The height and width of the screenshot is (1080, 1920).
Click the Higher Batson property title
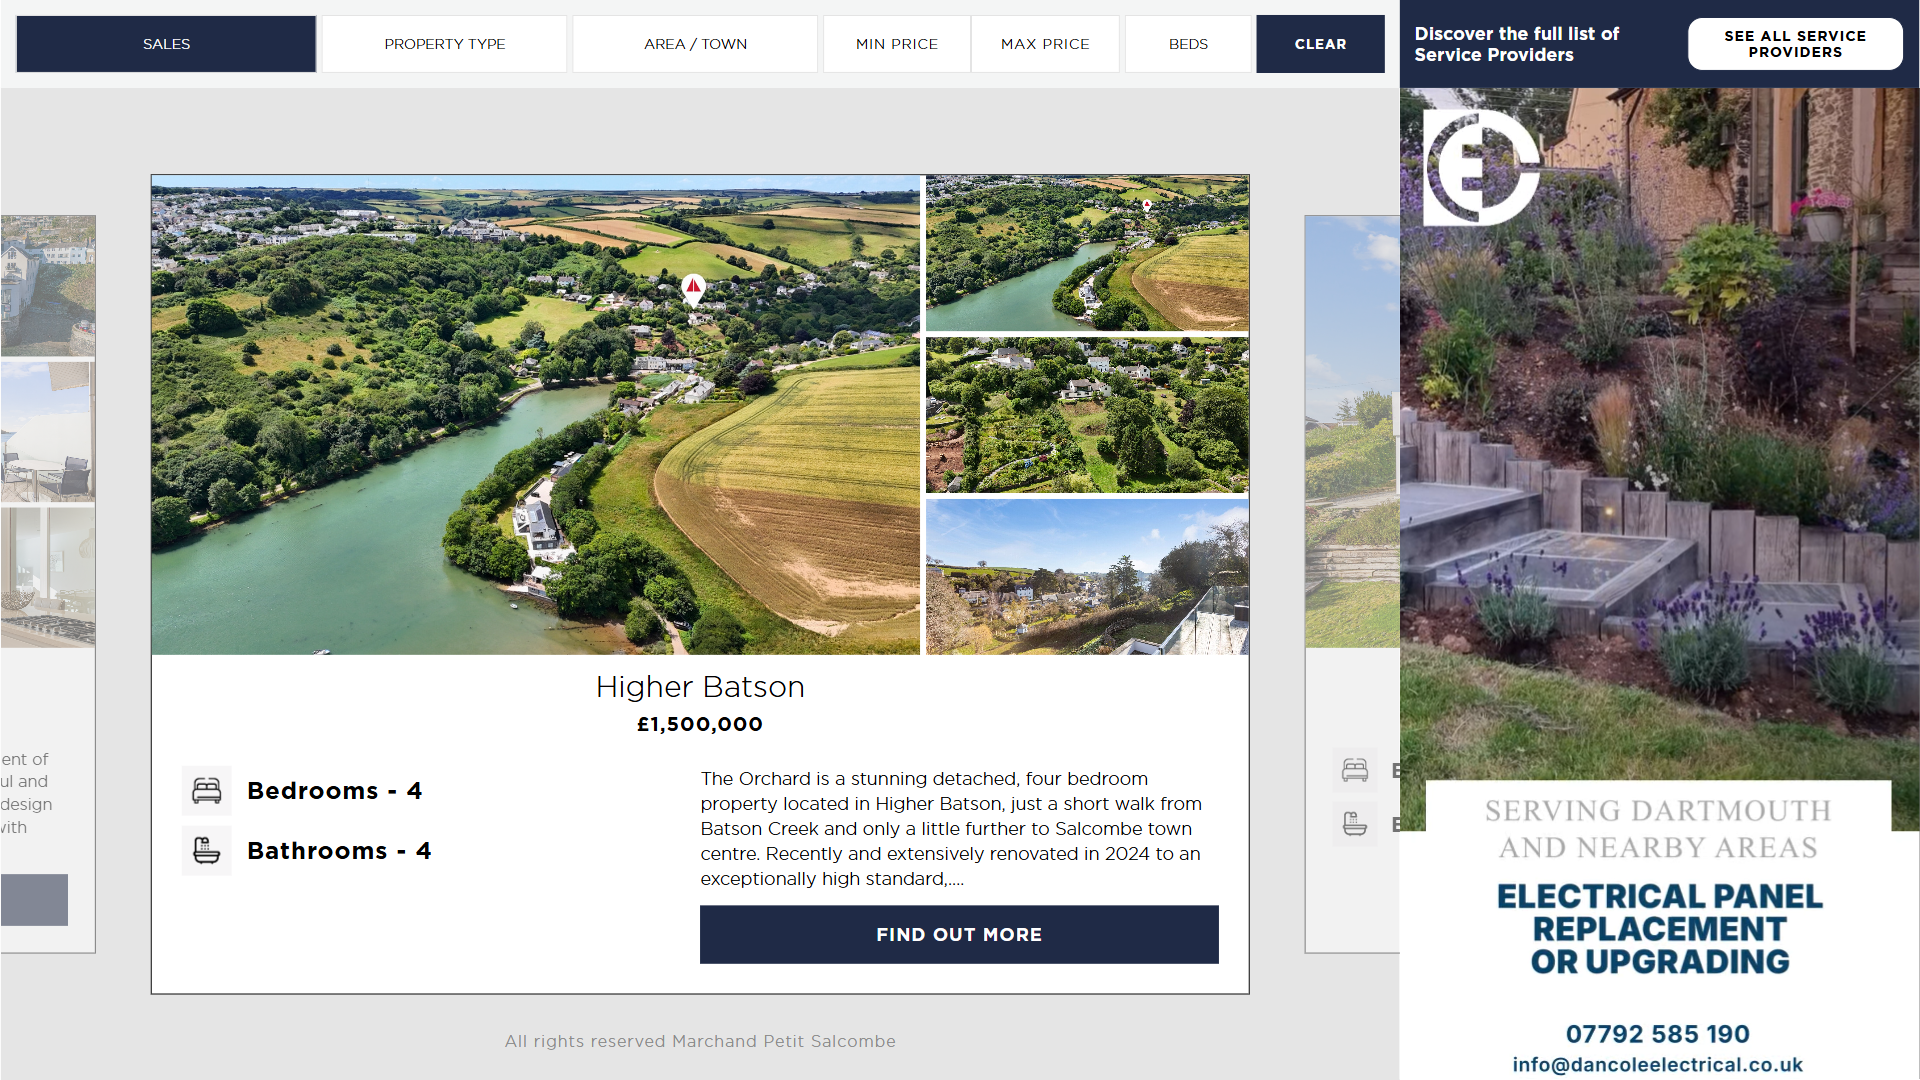pyautogui.click(x=700, y=687)
